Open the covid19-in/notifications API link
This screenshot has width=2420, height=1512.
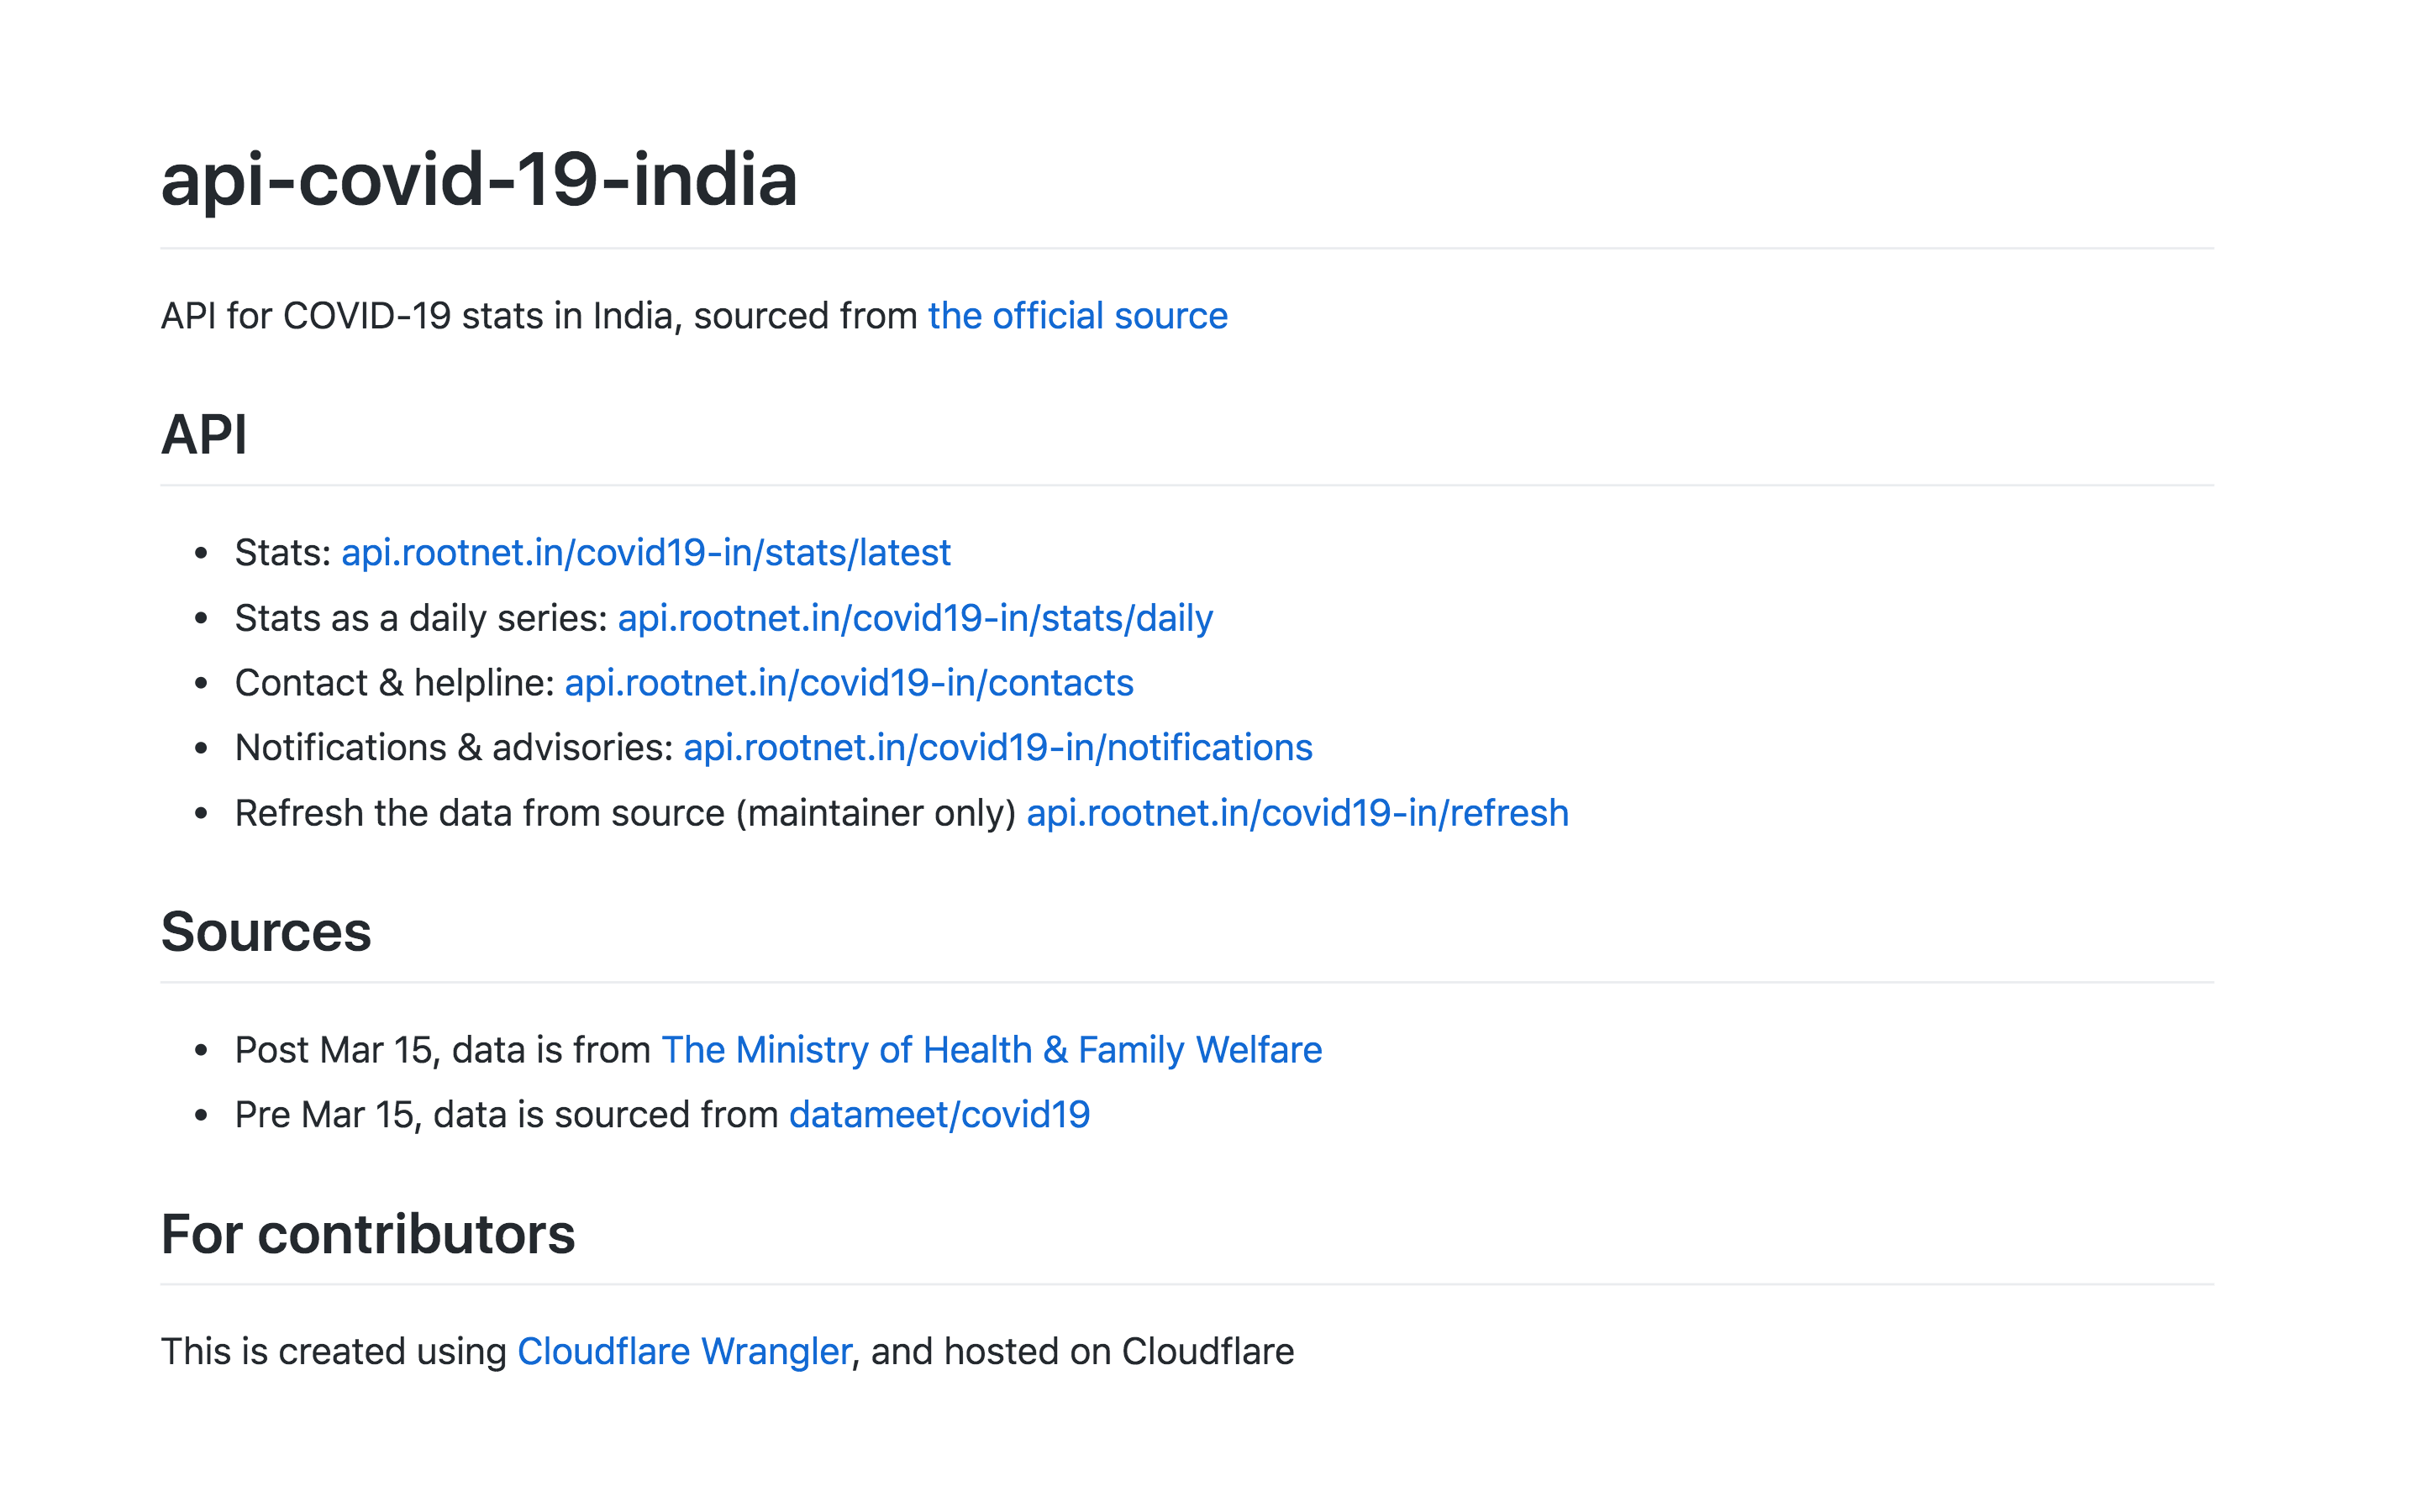pyautogui.click(x=998, y=748)
